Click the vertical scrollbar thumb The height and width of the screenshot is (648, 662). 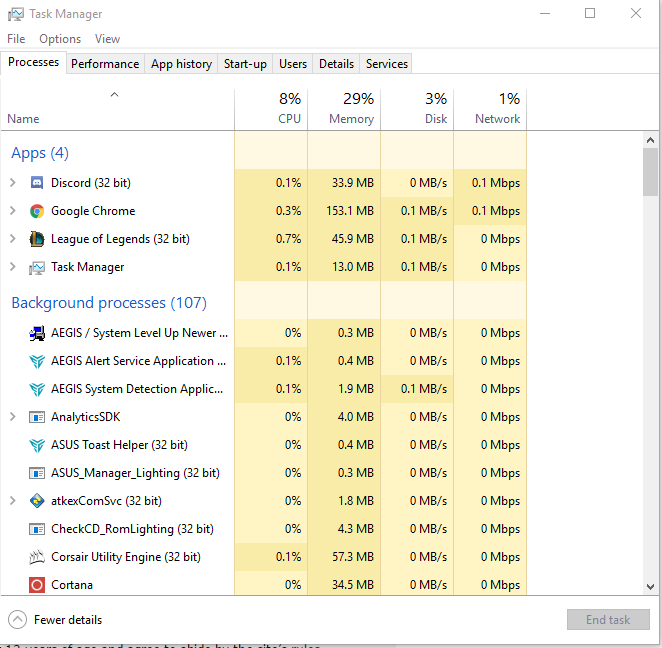[650, 172]
